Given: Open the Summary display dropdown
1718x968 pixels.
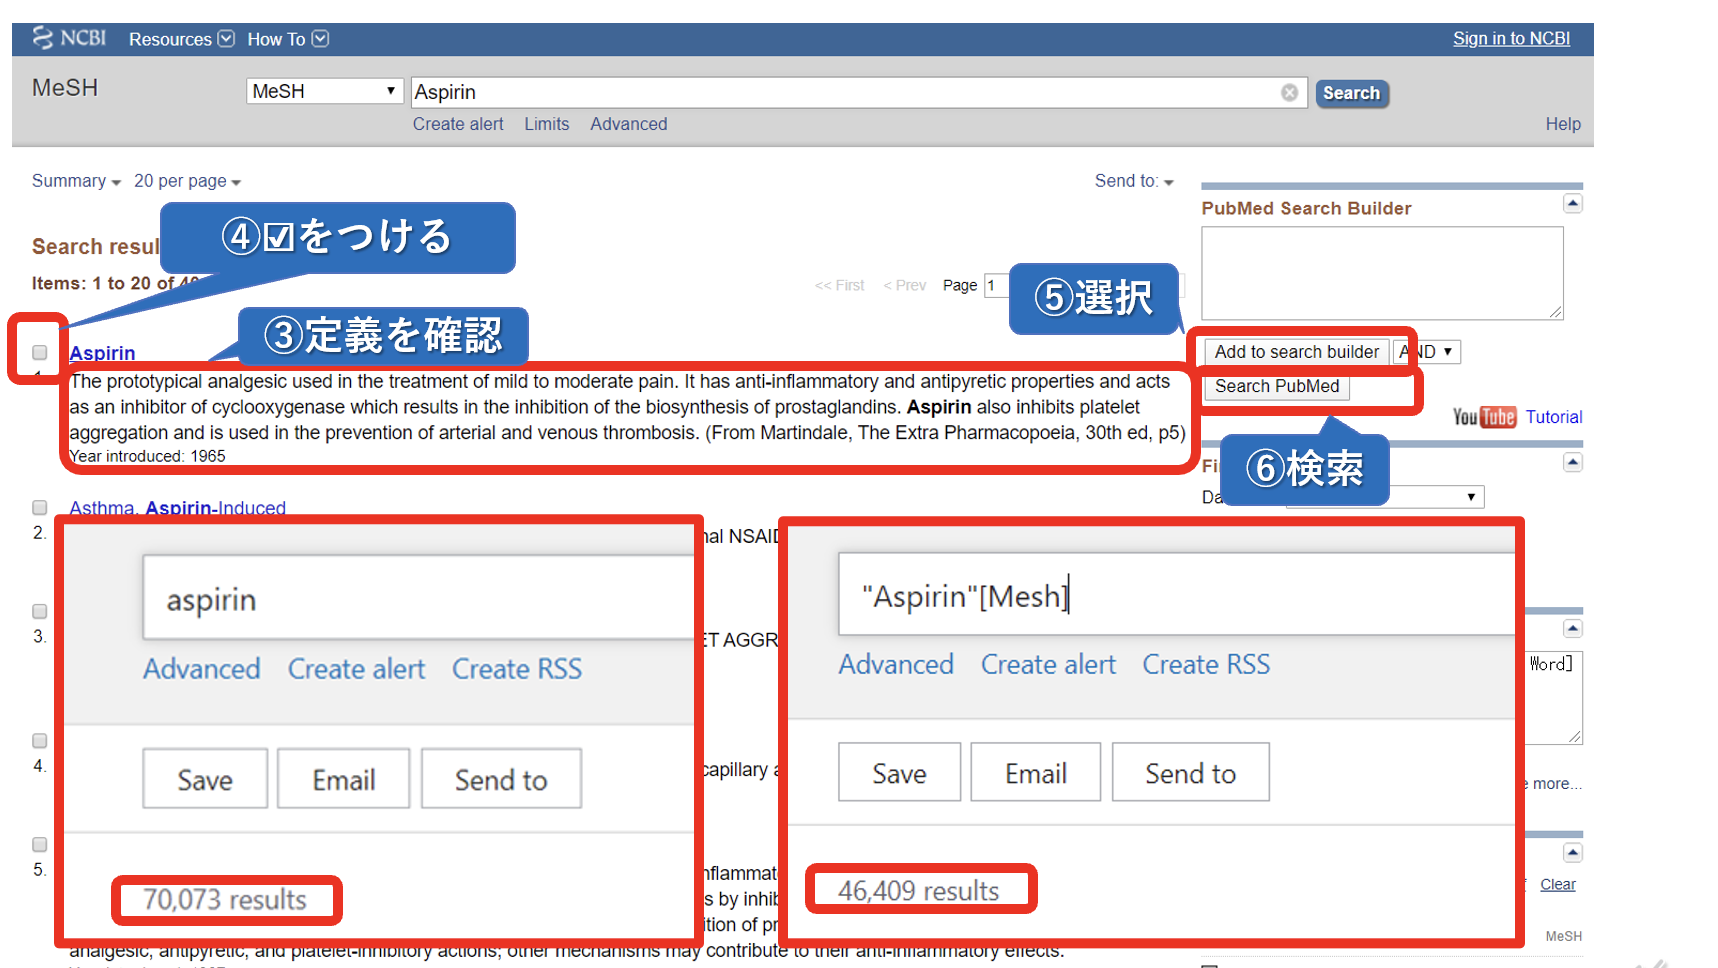Looking at the screenshot, I should point(75,180).
